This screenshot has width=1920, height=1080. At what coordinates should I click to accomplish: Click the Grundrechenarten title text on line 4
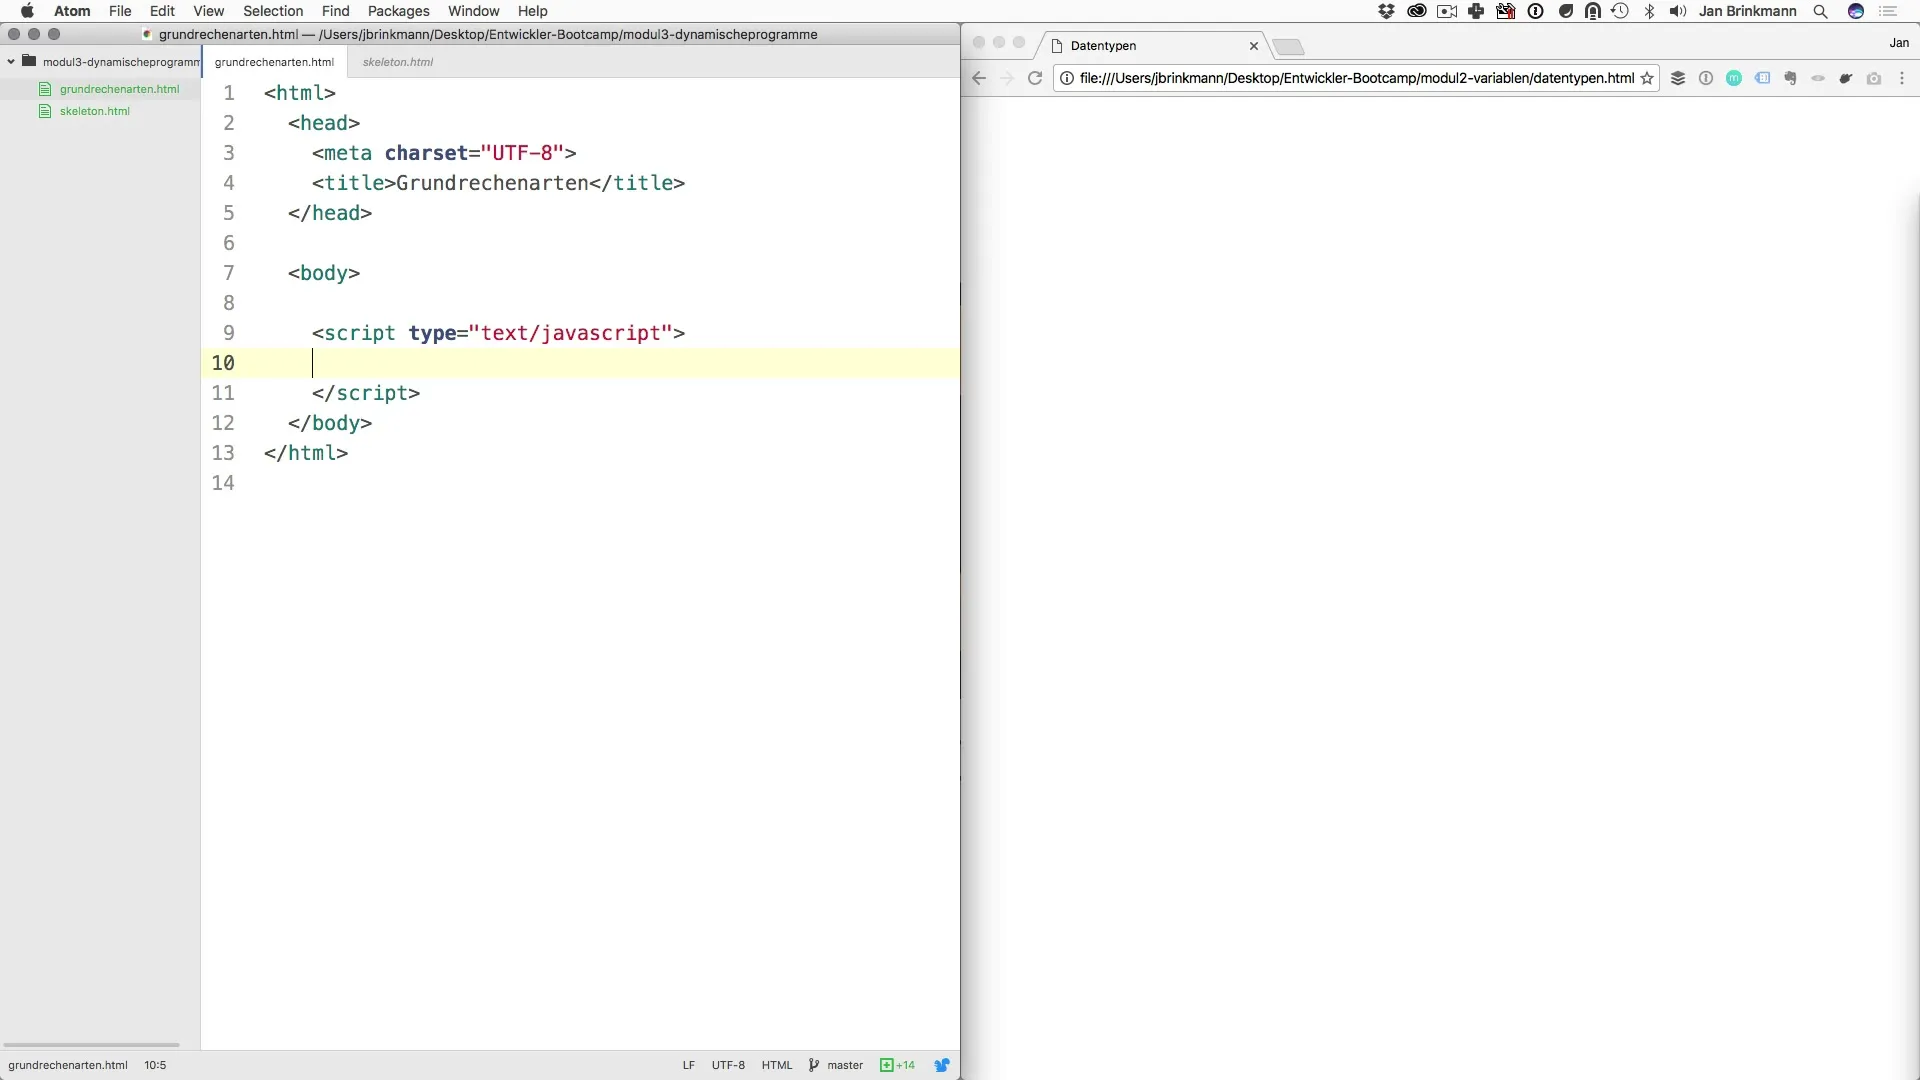click(x=492, y=183)
